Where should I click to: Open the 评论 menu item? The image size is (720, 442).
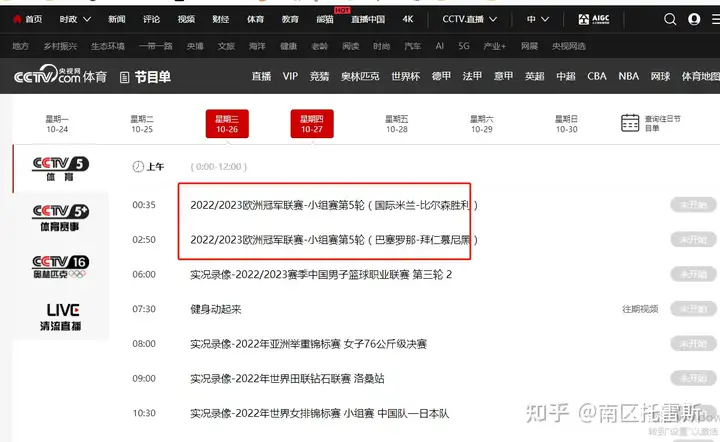pos(152,19)
